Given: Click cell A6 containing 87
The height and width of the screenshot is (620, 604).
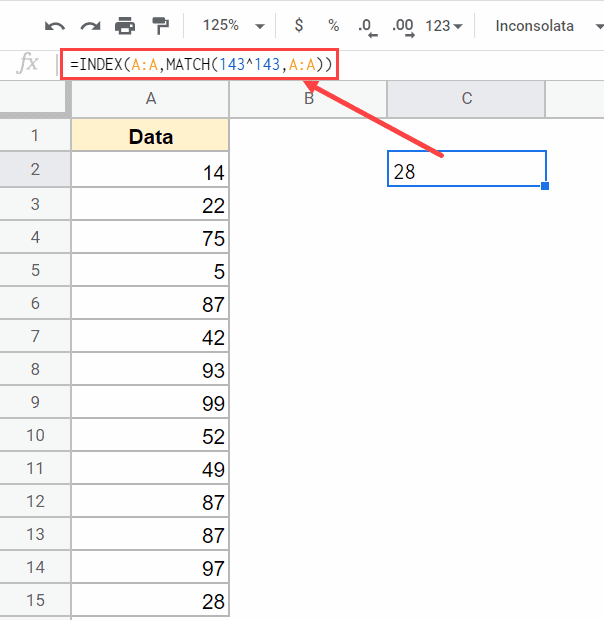Looking at the screenshot, I should coord(150,303).
